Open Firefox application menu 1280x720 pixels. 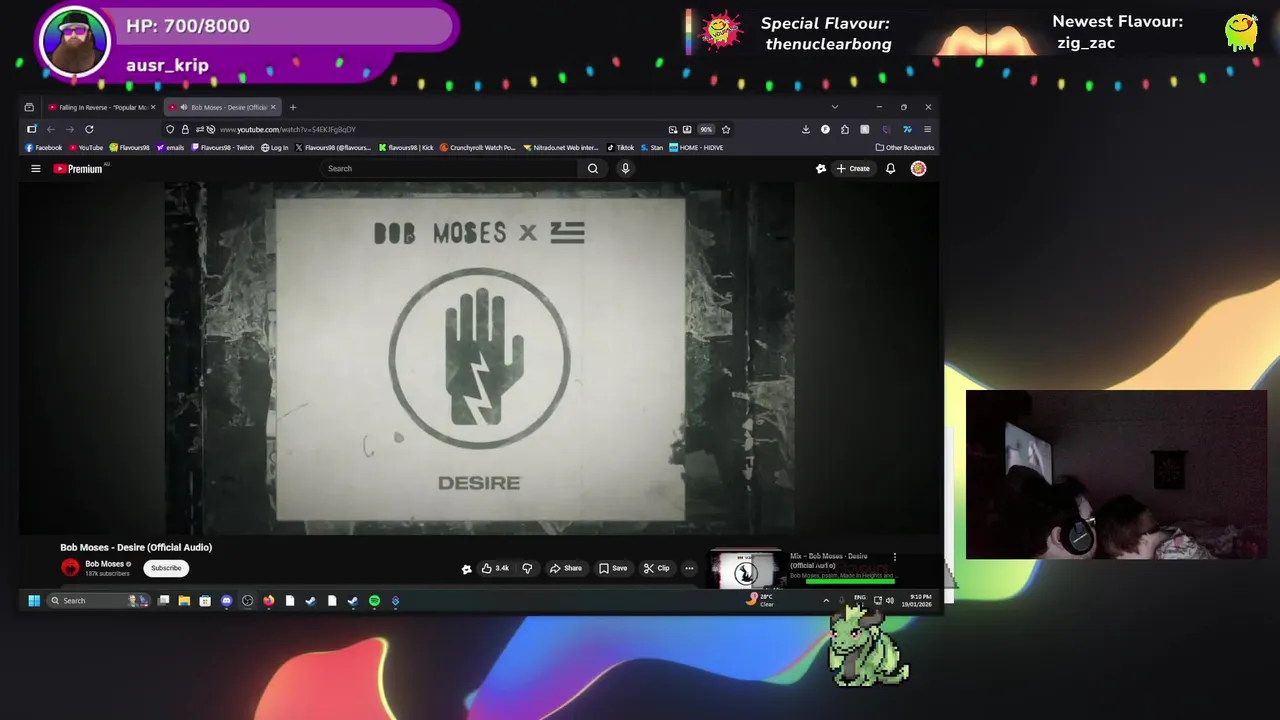(927, 129)
